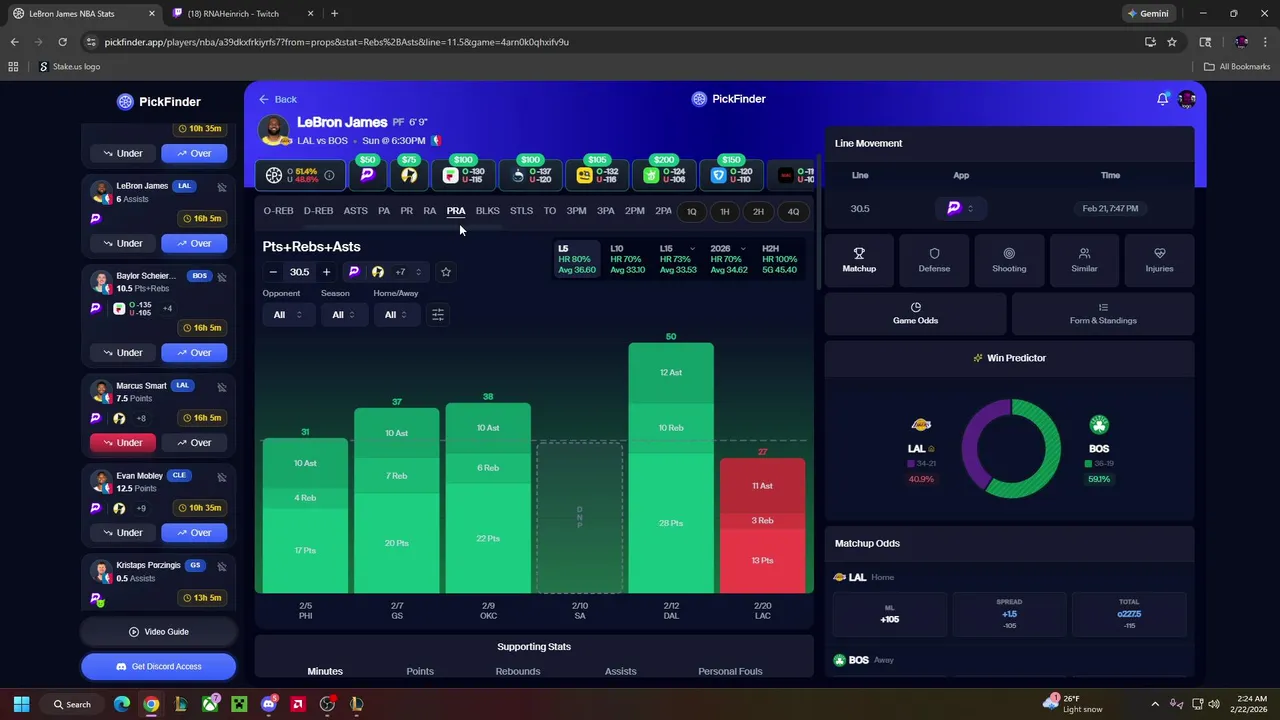Select the Underdog $75 sportsbook card
This screenshot has height=720, width=1280.
pyautogui.click(x=408, y=175)
